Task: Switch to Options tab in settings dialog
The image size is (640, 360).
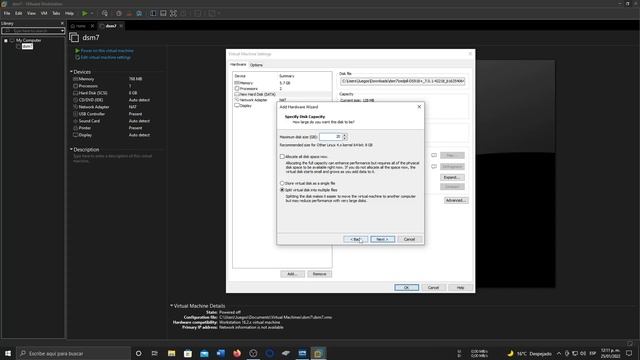Action: point(256,65)
